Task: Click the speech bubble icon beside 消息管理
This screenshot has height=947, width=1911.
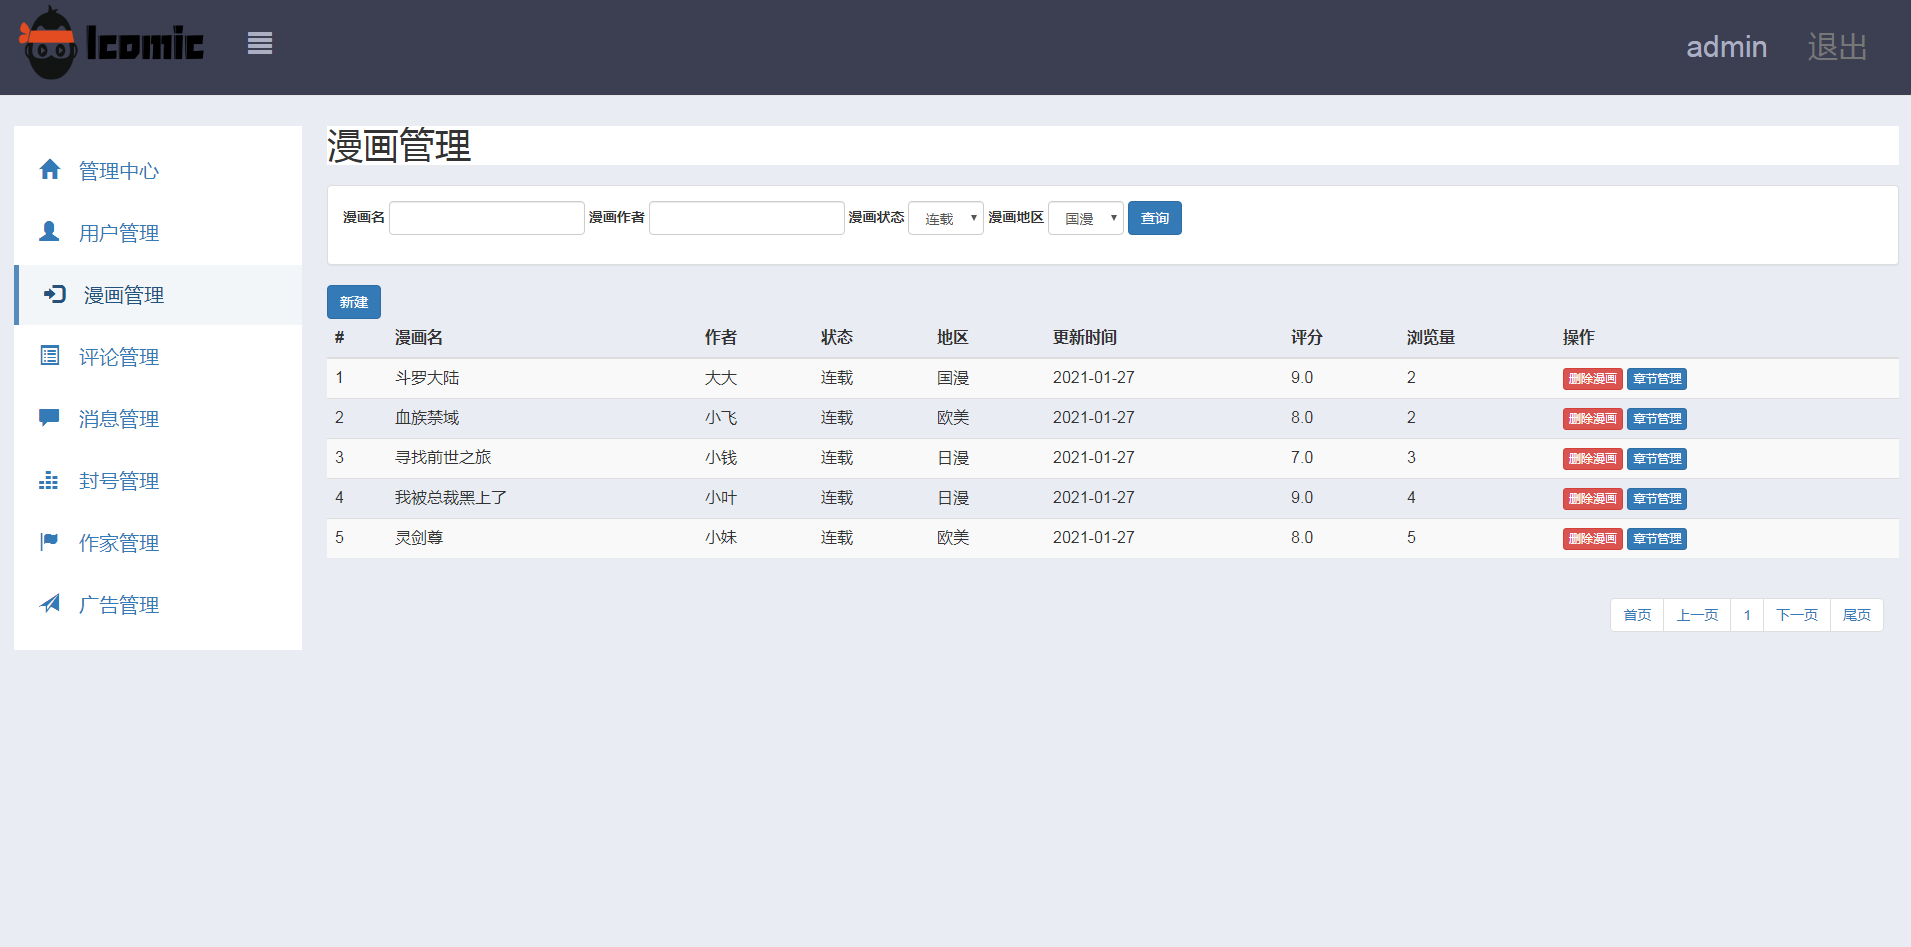Action: pyautogui.click(x=49, y=418)
